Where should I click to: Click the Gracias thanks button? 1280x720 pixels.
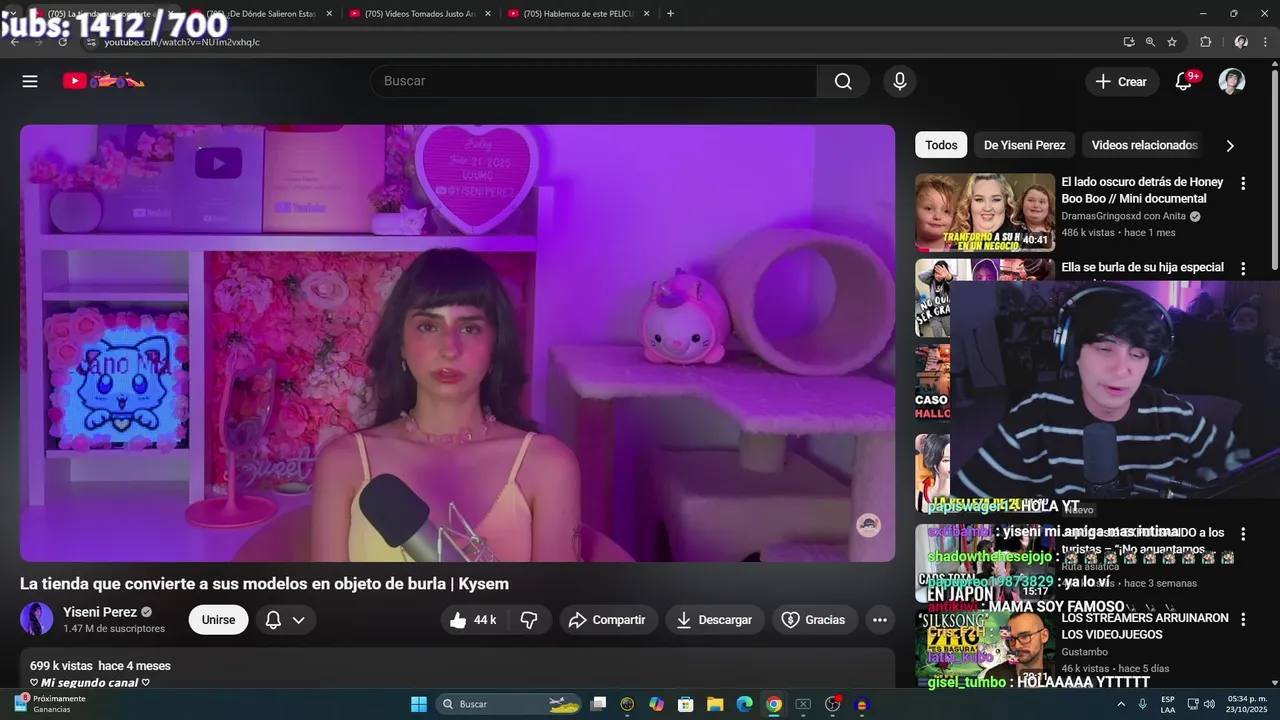pyautogui.click(x=814, y=620)
